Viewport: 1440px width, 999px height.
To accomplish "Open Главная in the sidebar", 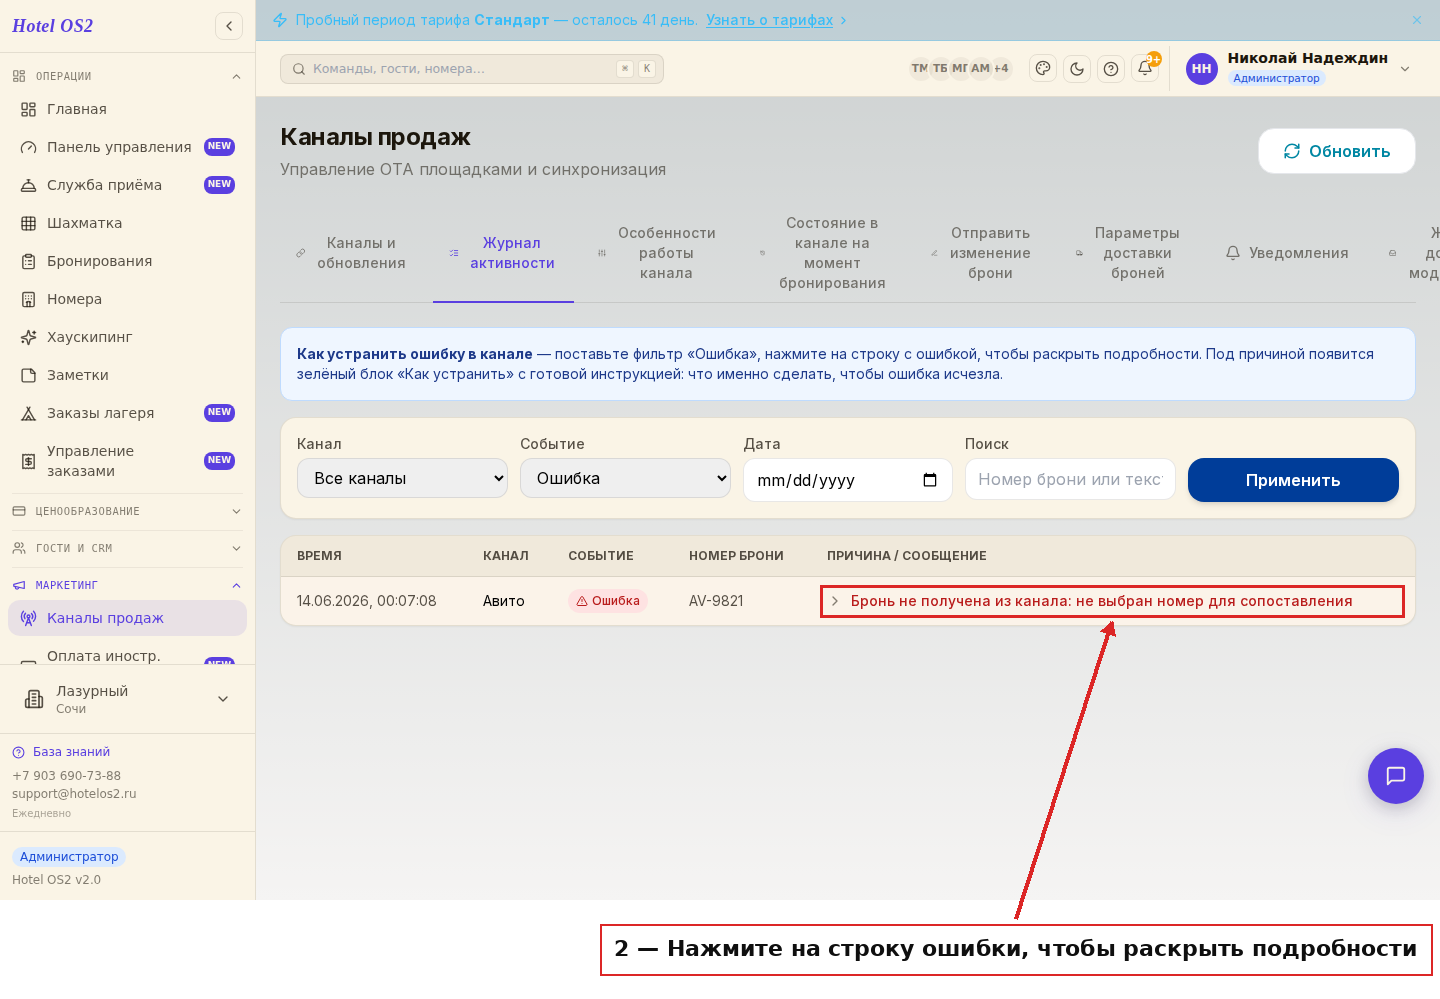I will pos(127,109).
